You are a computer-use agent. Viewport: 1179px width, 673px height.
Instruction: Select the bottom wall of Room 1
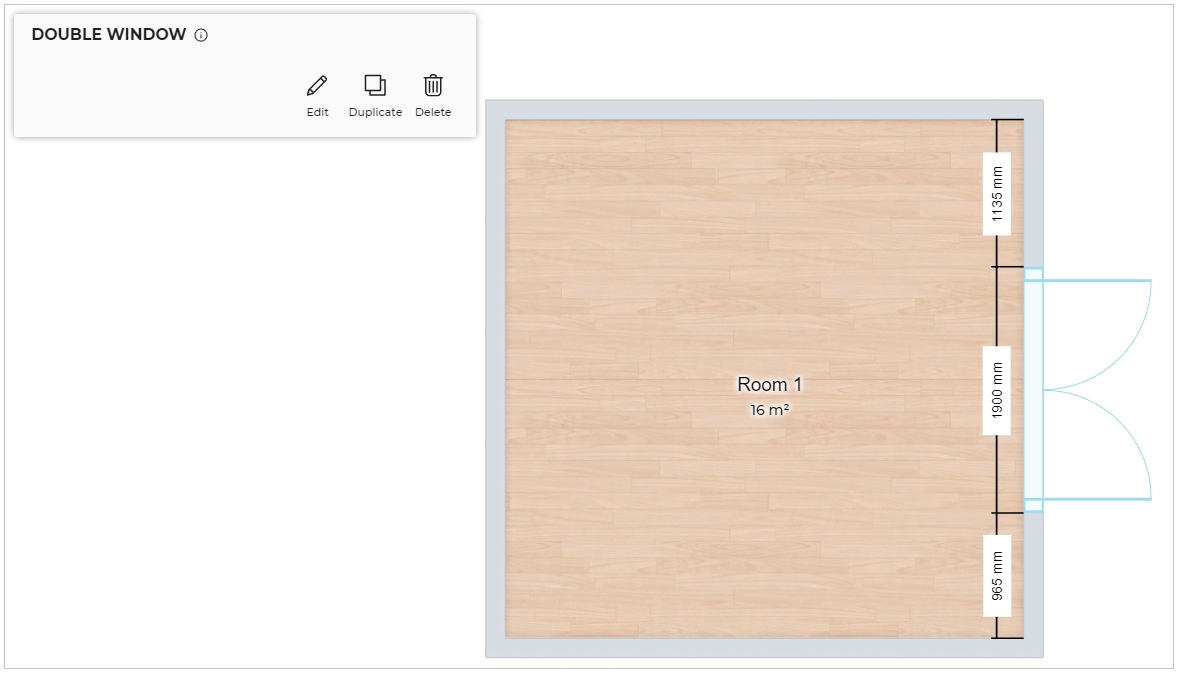click(x=760, y=648)
